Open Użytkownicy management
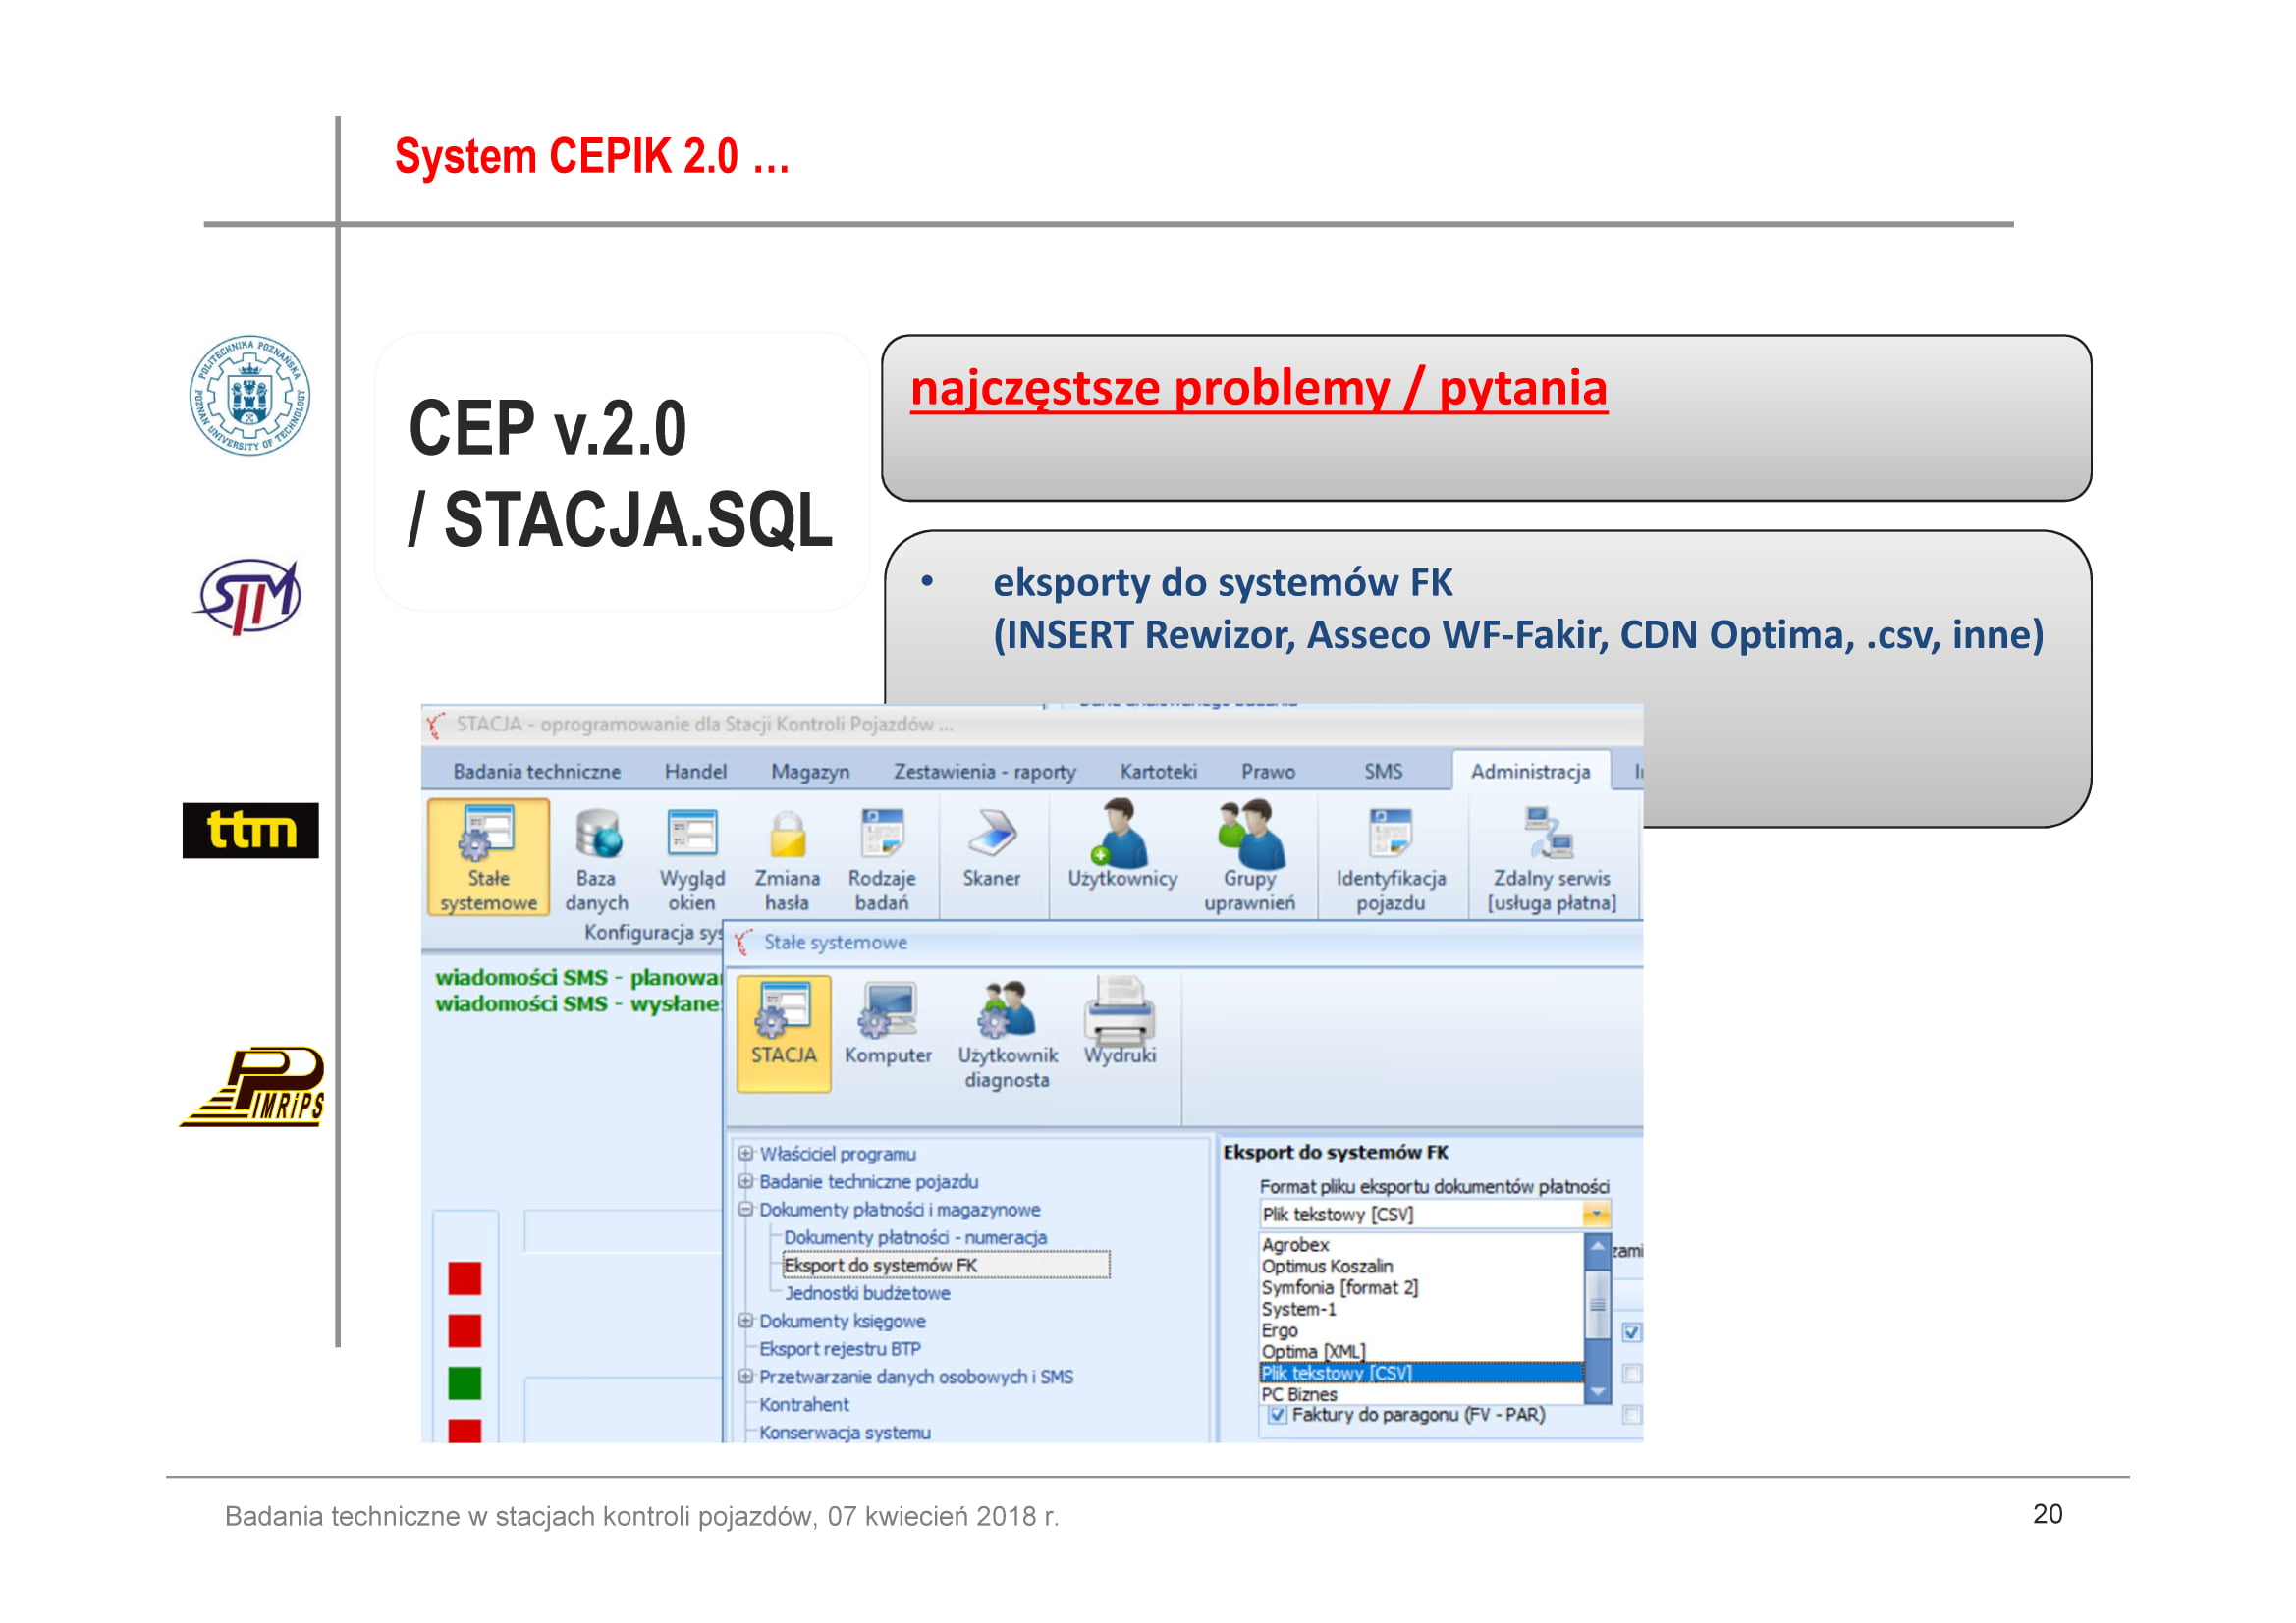This screenshot has width=2296, height=1623. pos(1122,846)
